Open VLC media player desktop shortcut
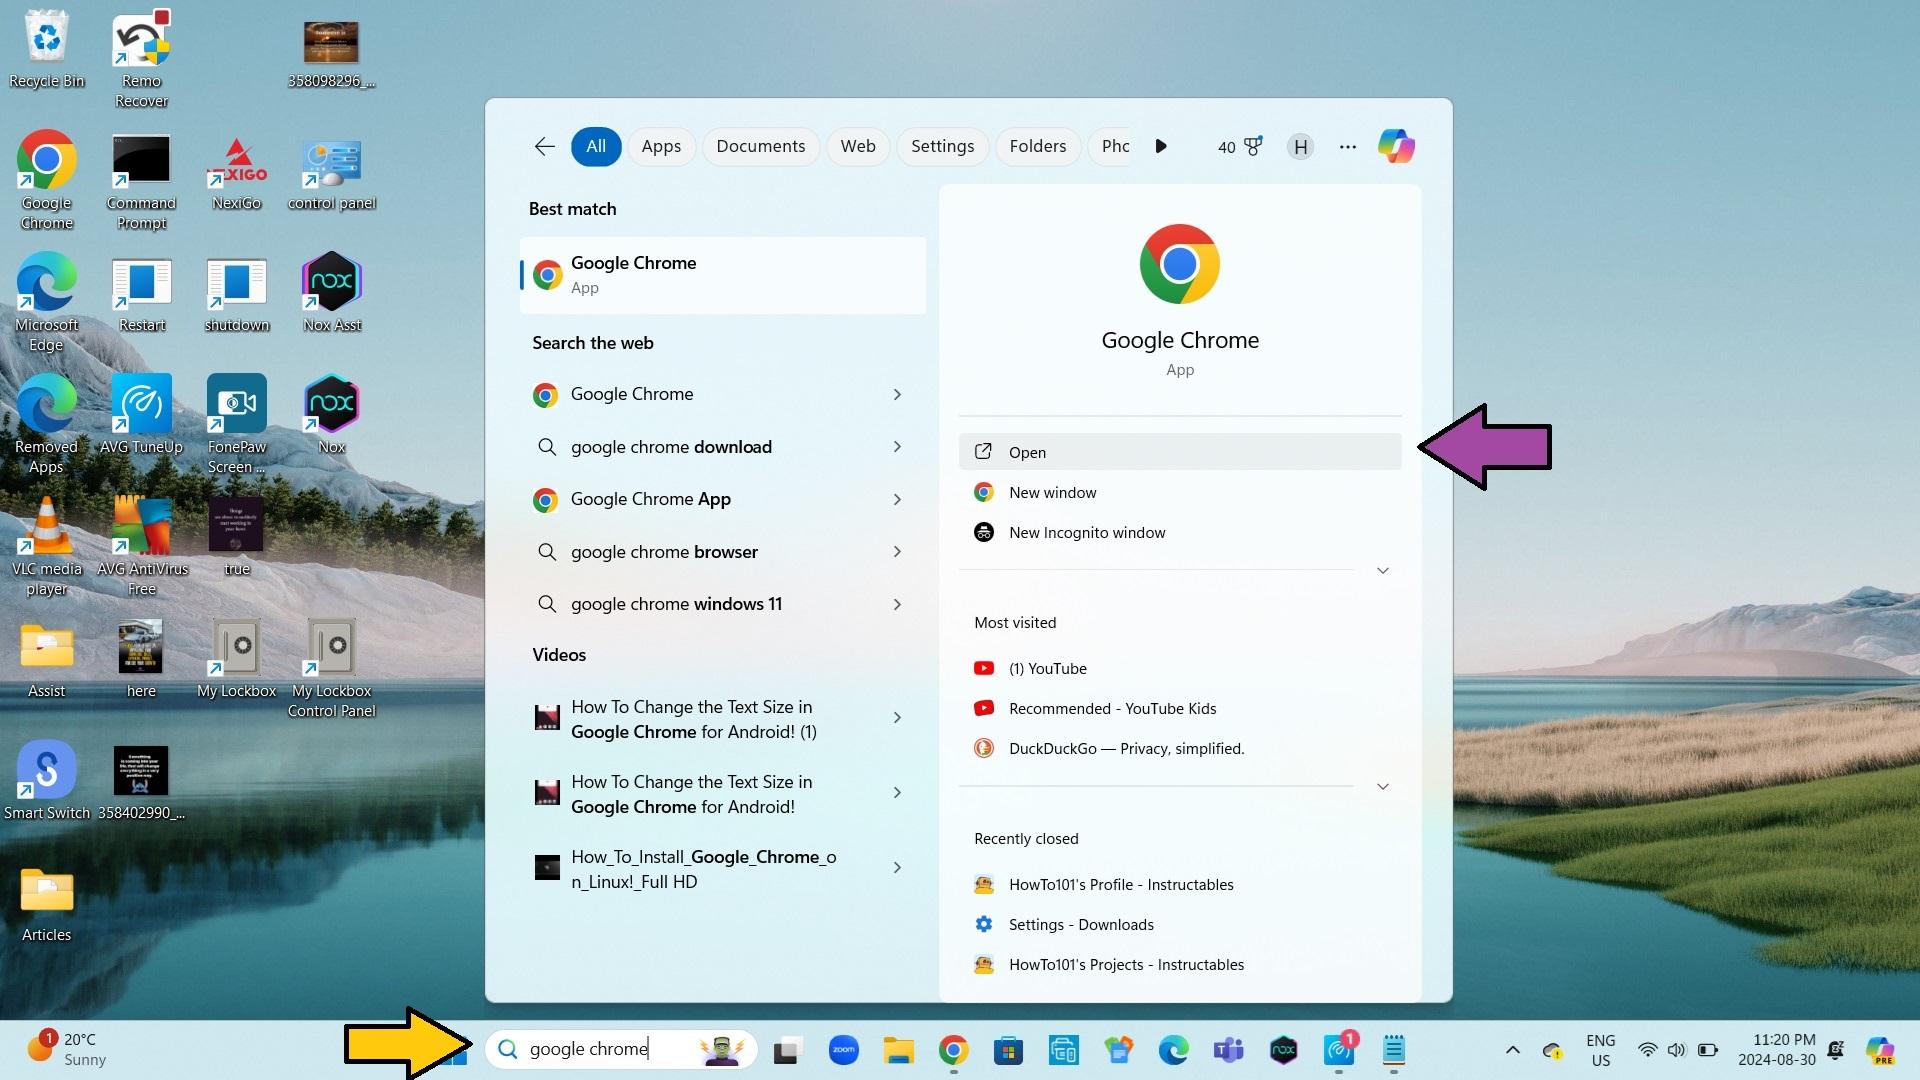The height and width of the screenshot is (1080, 1920). (46, 547)
